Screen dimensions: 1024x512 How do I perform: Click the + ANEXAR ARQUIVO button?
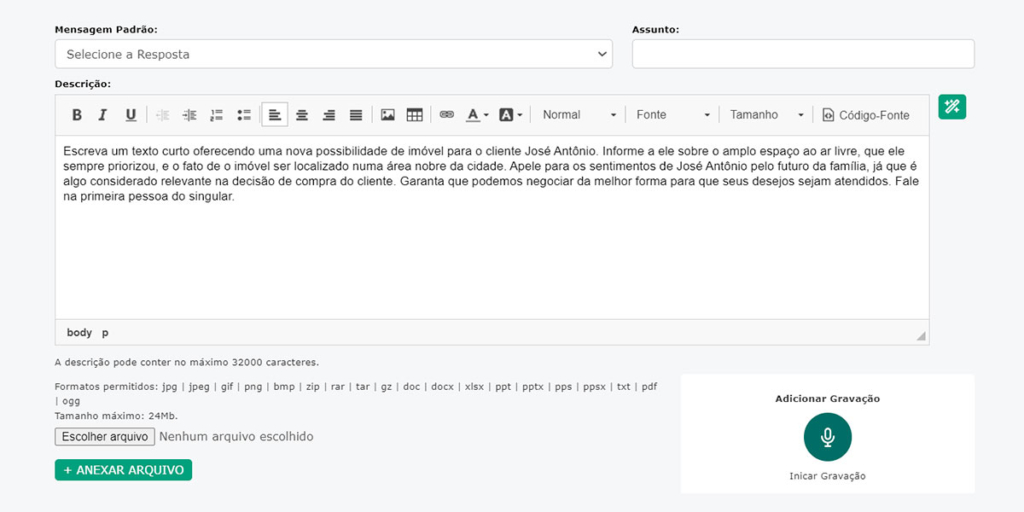coord(123,470)
